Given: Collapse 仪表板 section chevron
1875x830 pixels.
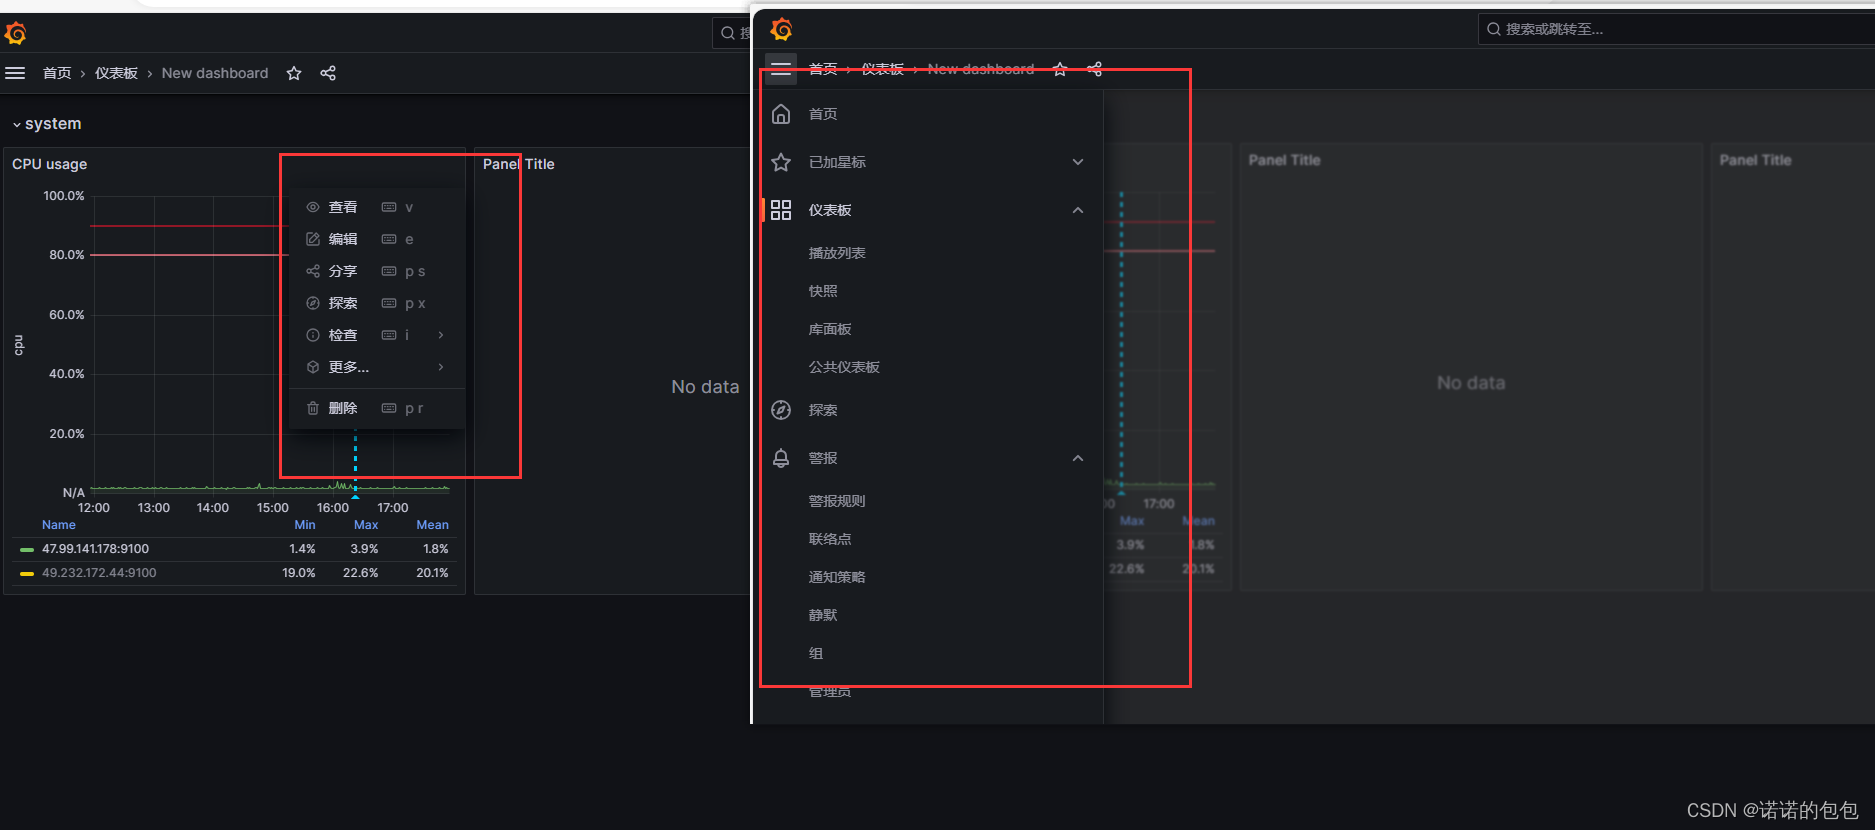Looking at the screenshot, I should click(1078, 210).
